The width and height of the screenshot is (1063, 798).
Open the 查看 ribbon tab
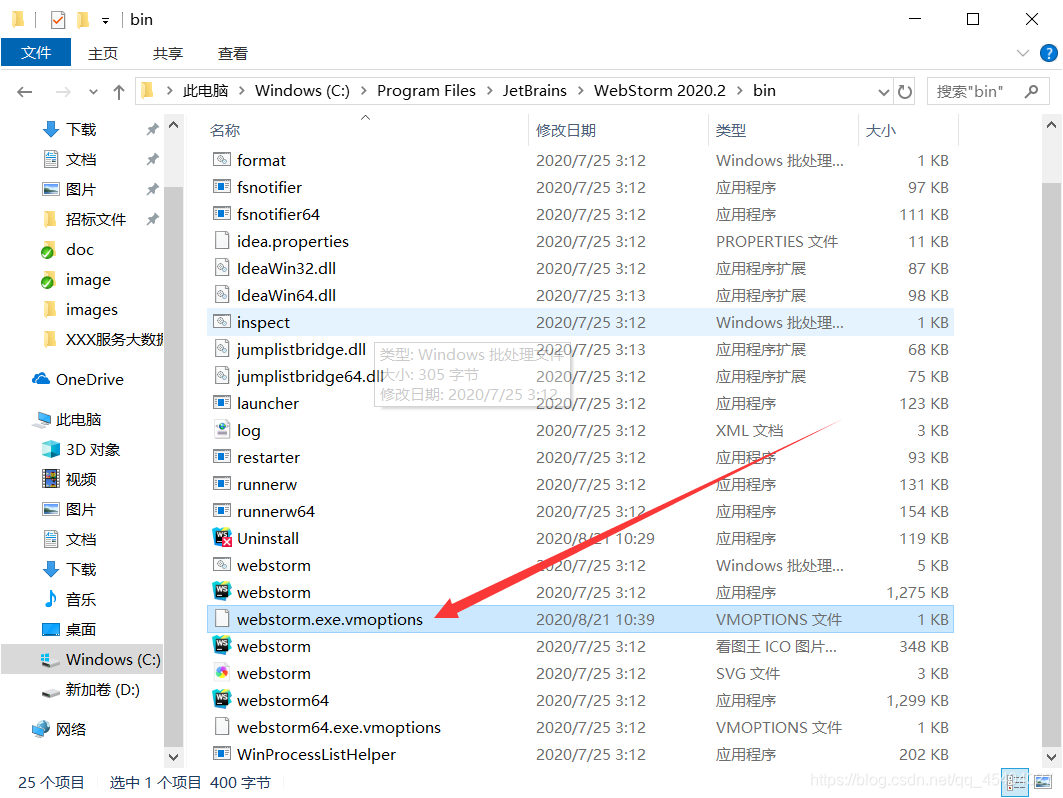tap(233, 54)
